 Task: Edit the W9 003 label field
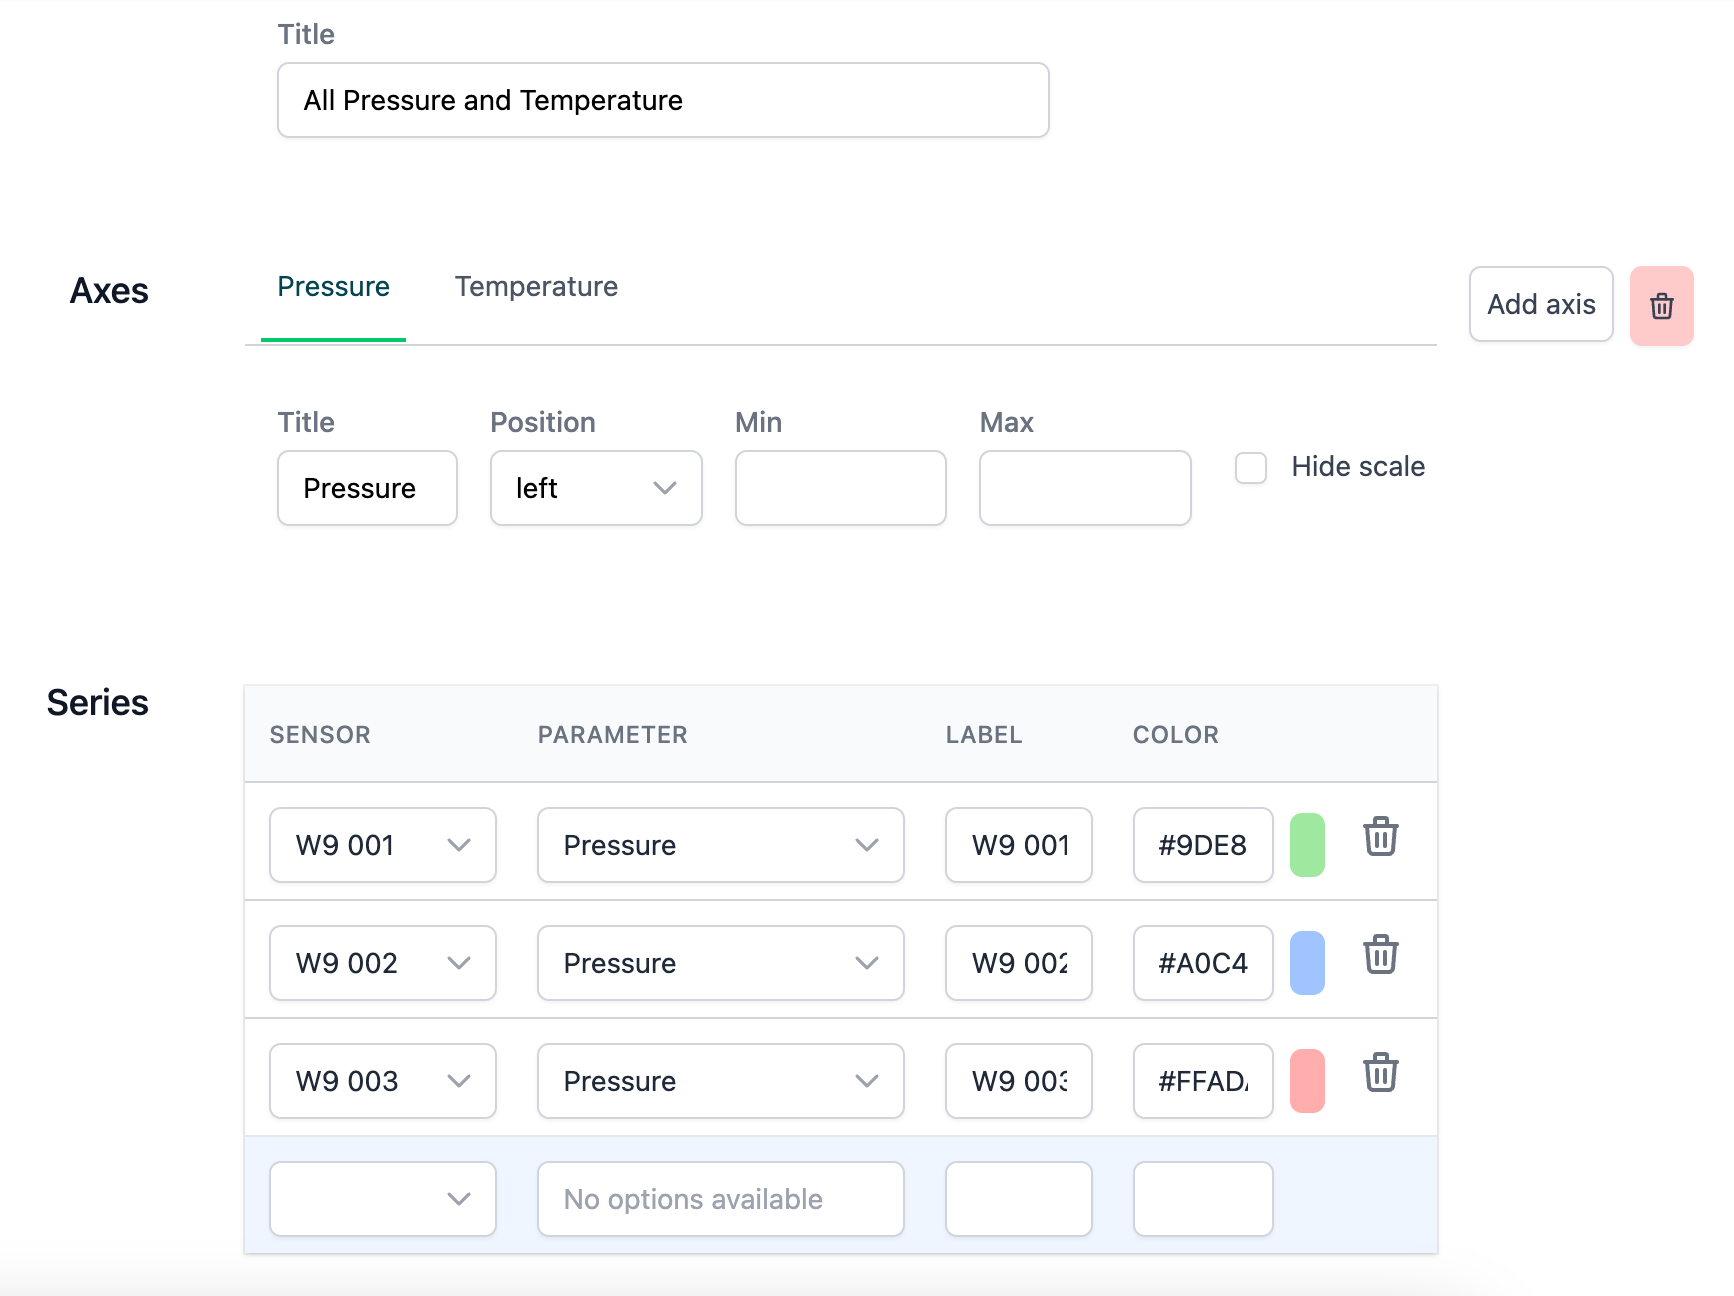pyautogui.click(x=1018, y=1081)
